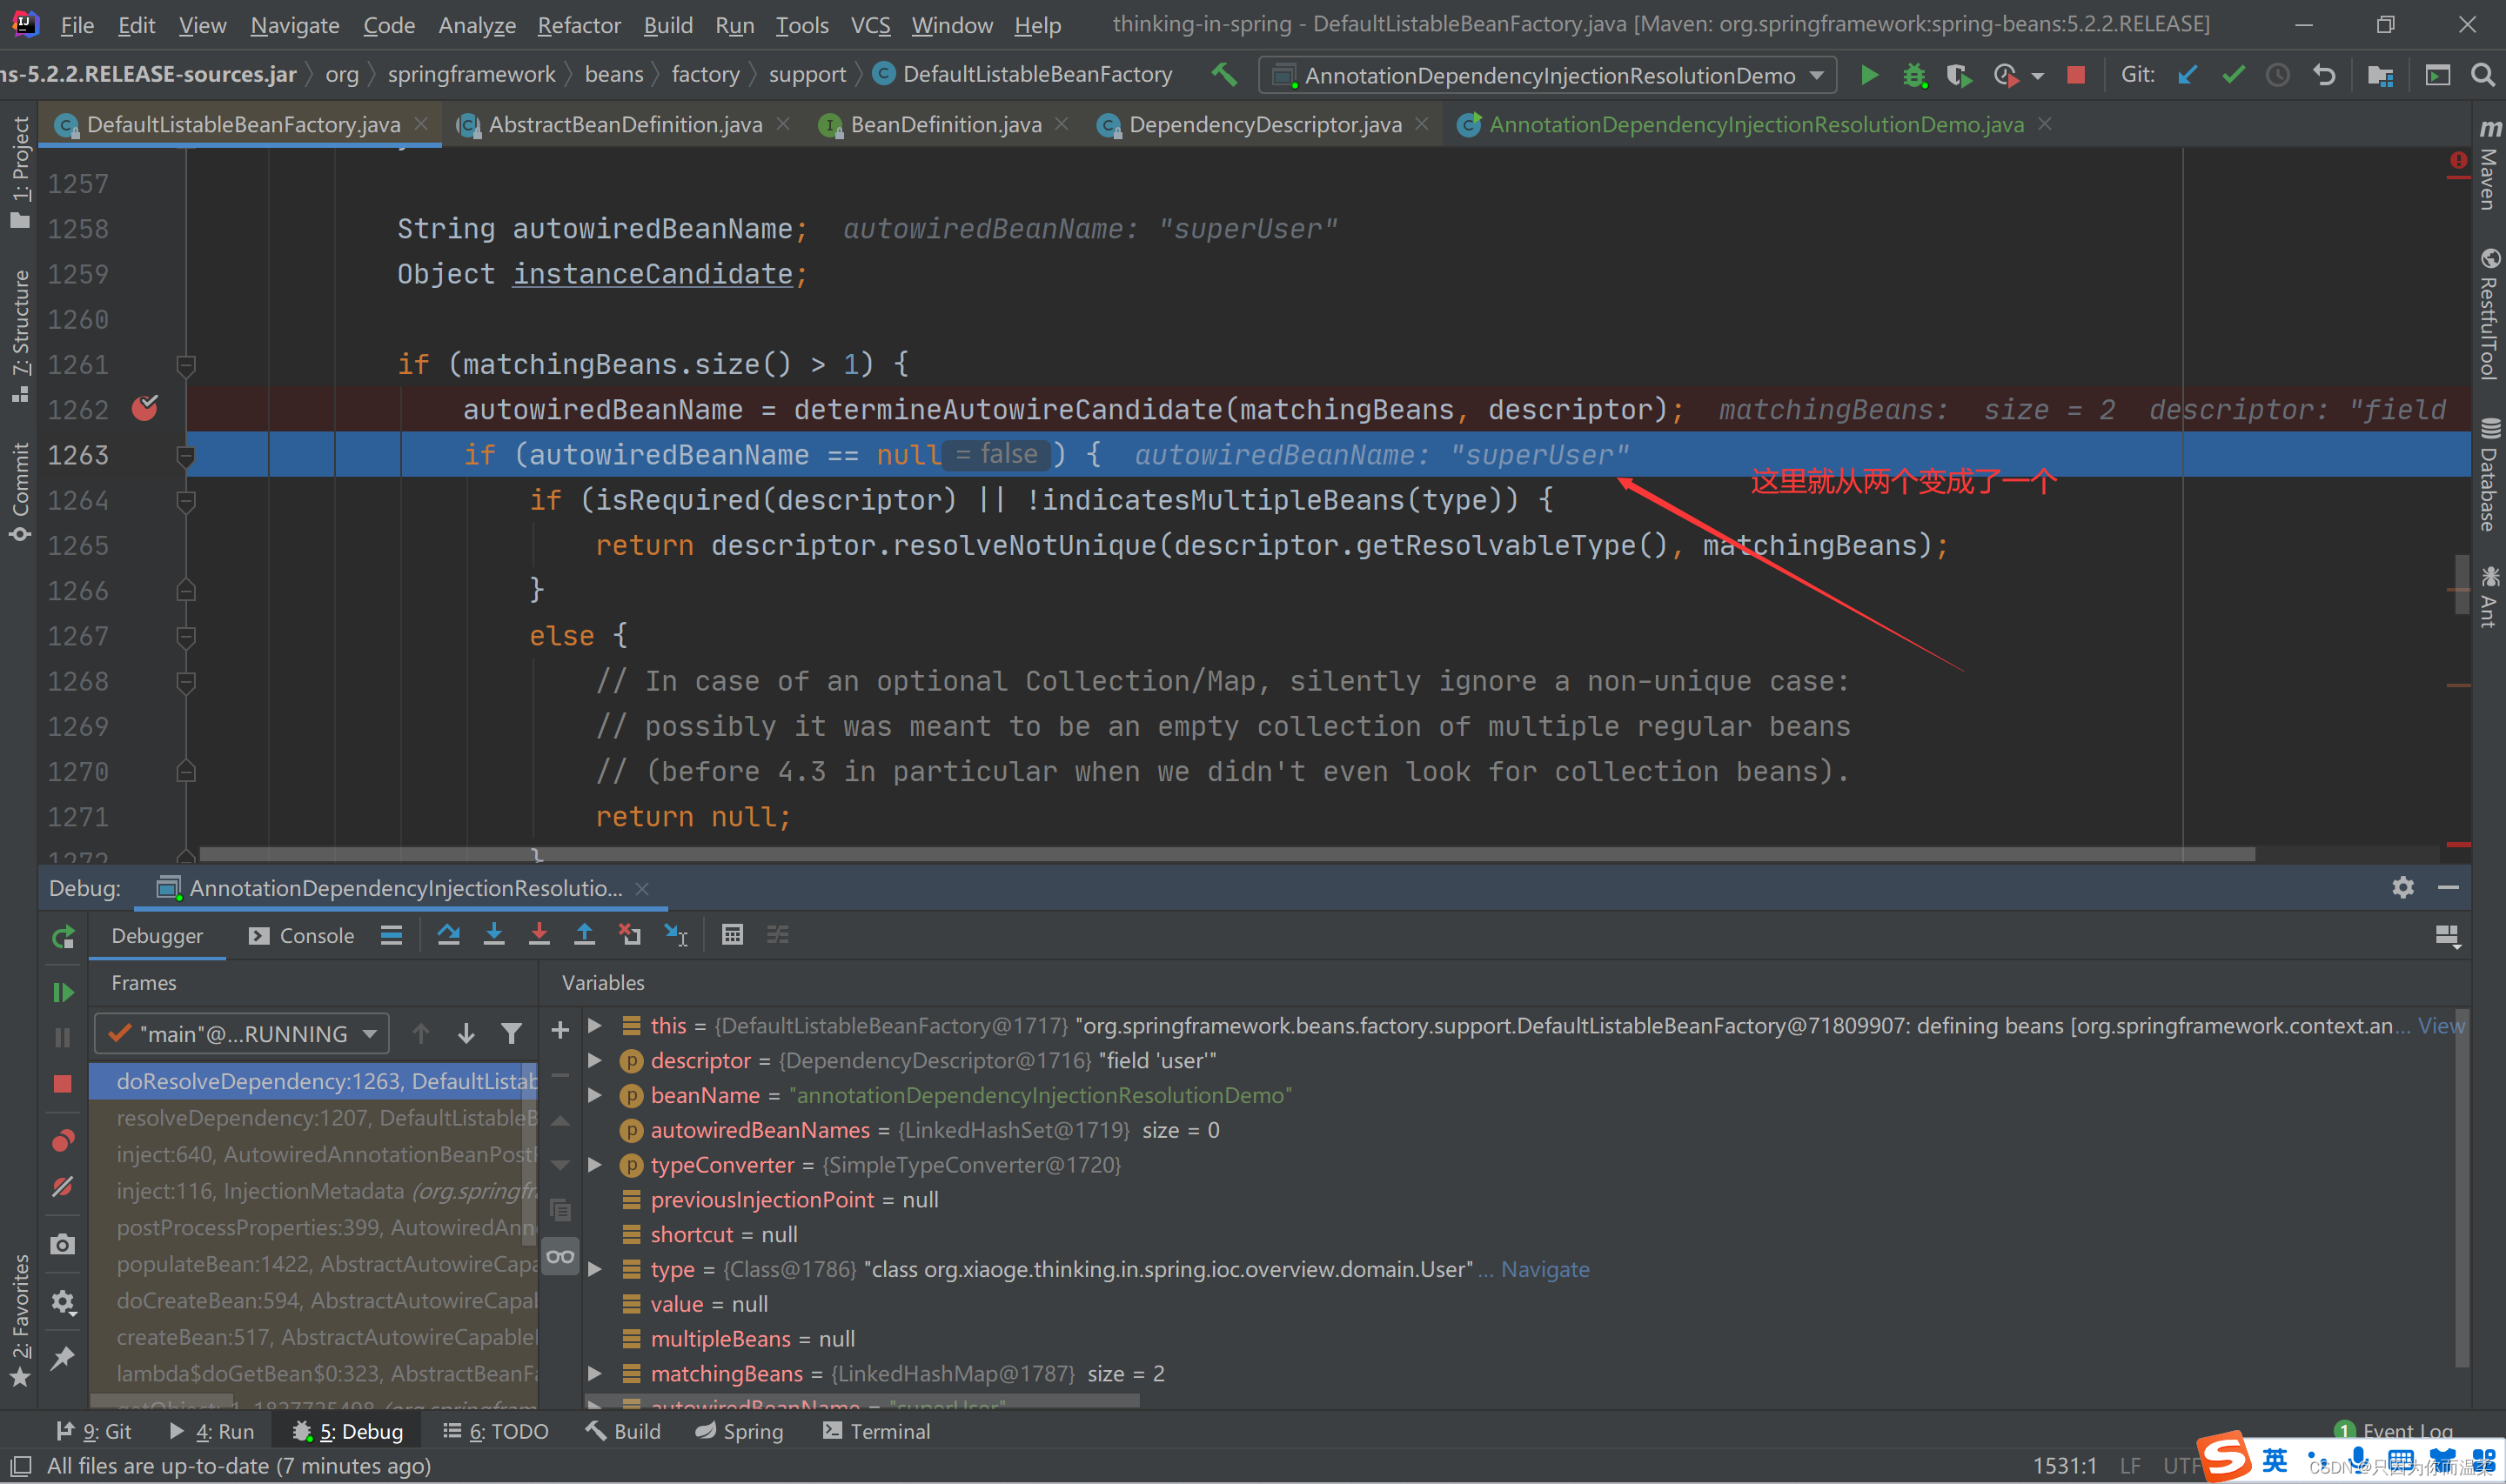Image resolution: width=2506 pixels, height=1484 pixels.
Task: Switch to the DependencyDescriptor.java tab
Action: coord(1264,124)
